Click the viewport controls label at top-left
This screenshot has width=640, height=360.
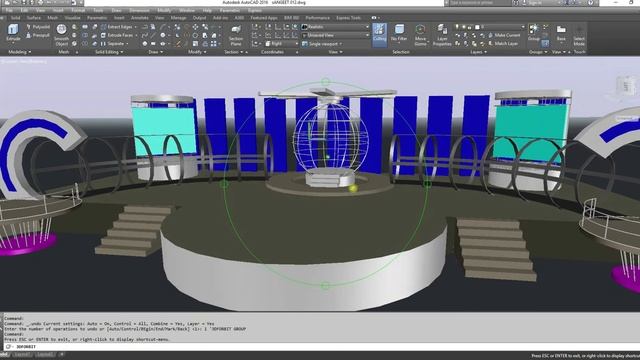pos(24,62)
